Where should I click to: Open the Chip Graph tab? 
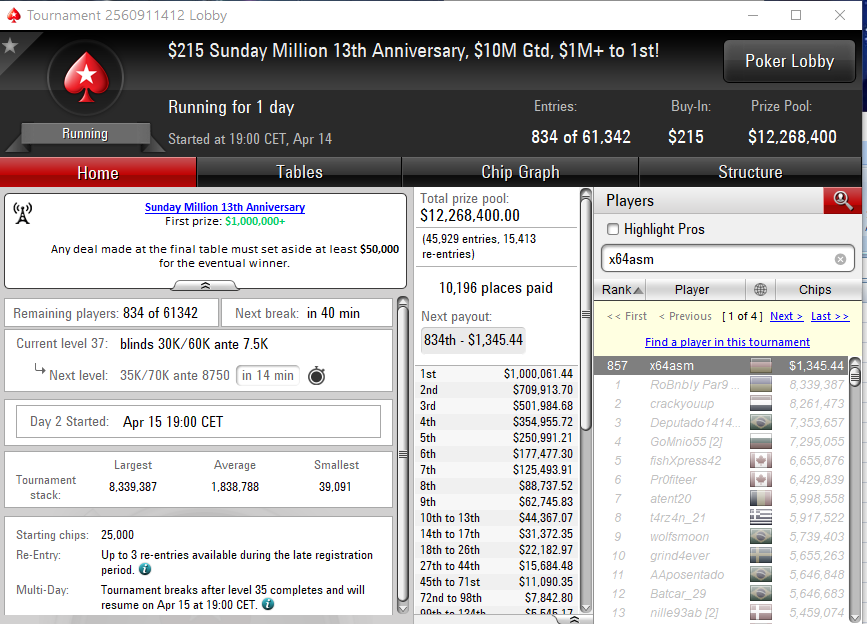(x=520, y=172)
